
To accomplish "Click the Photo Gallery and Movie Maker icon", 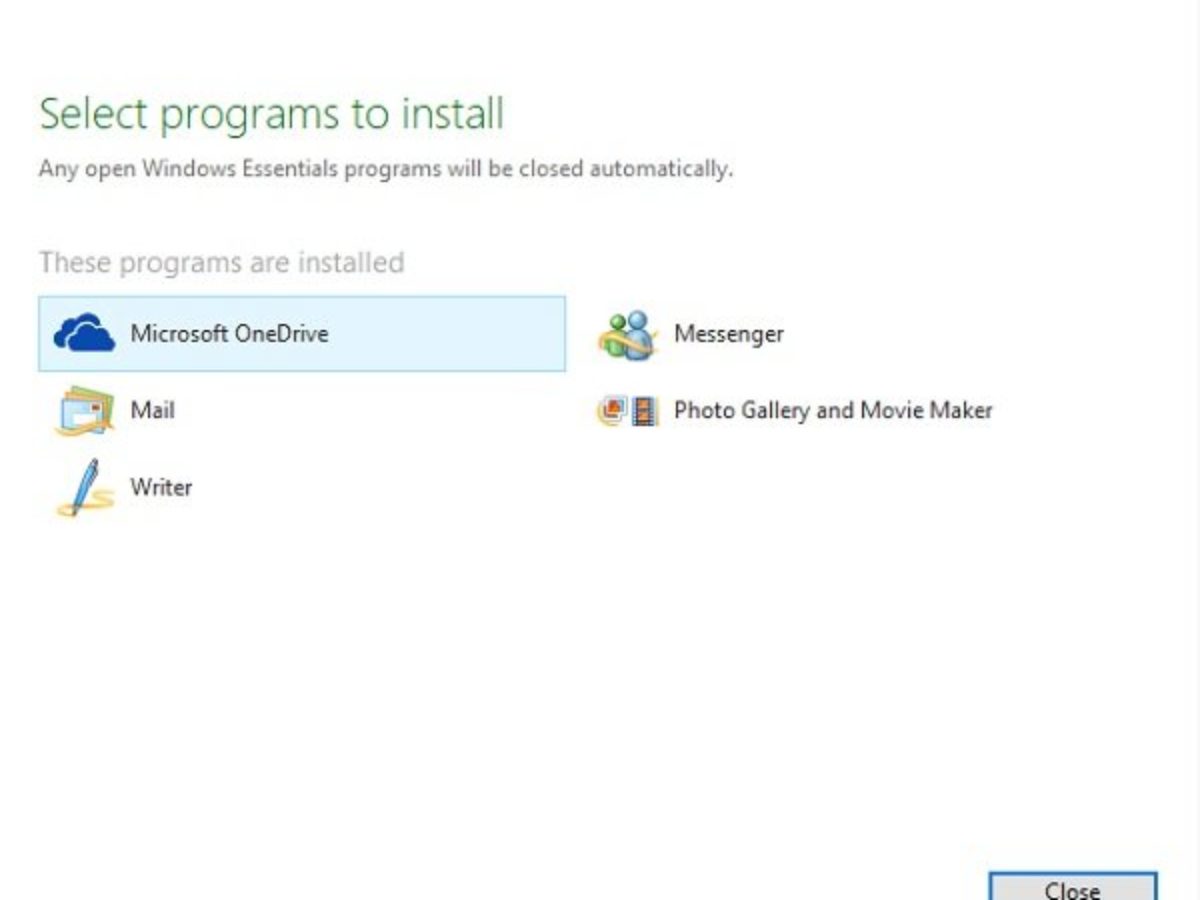I will [629, 411].
